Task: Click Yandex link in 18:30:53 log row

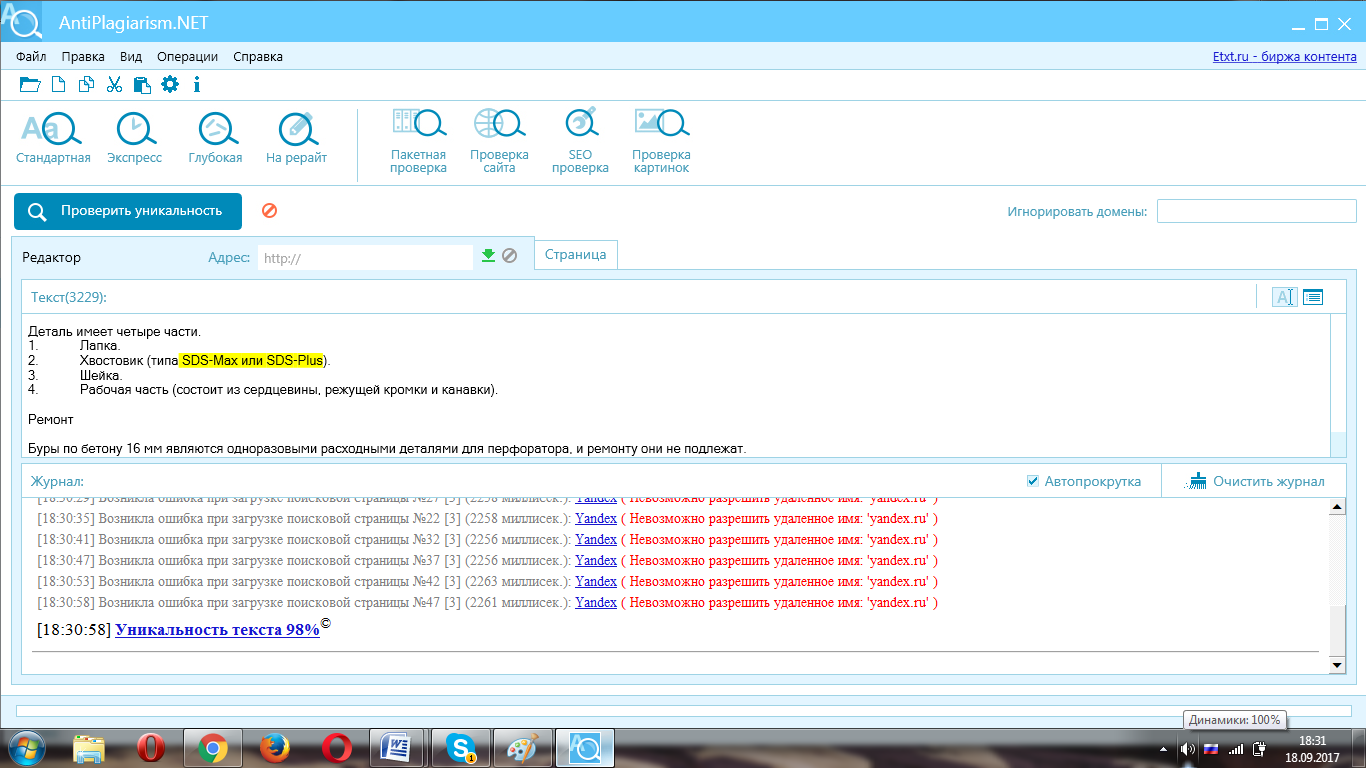Action: pos(596,581)
